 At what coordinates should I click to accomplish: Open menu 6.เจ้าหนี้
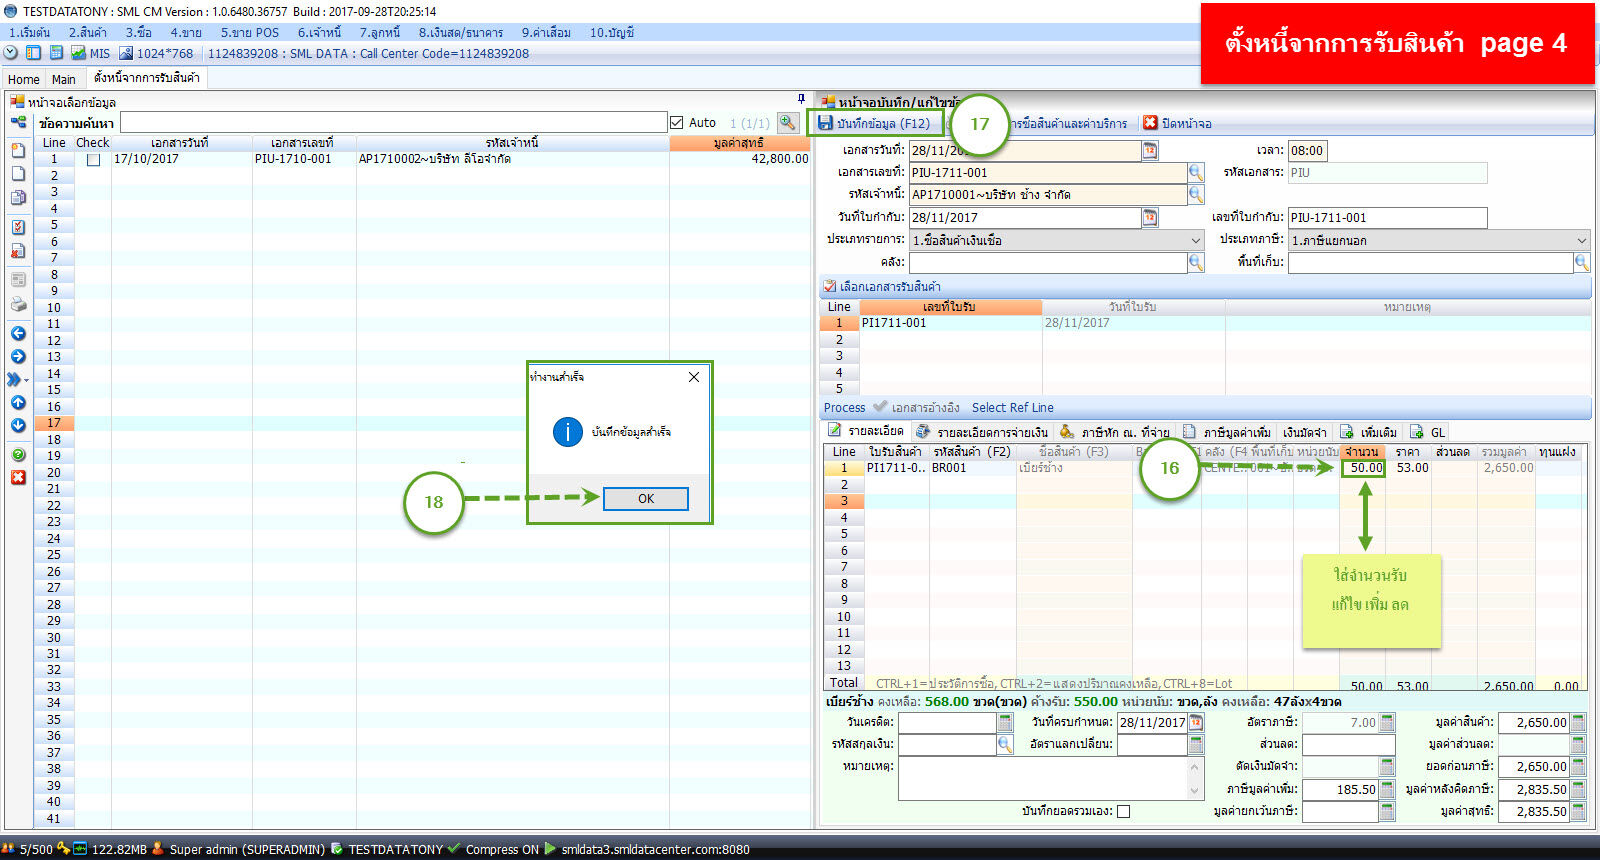pos(319,32)
